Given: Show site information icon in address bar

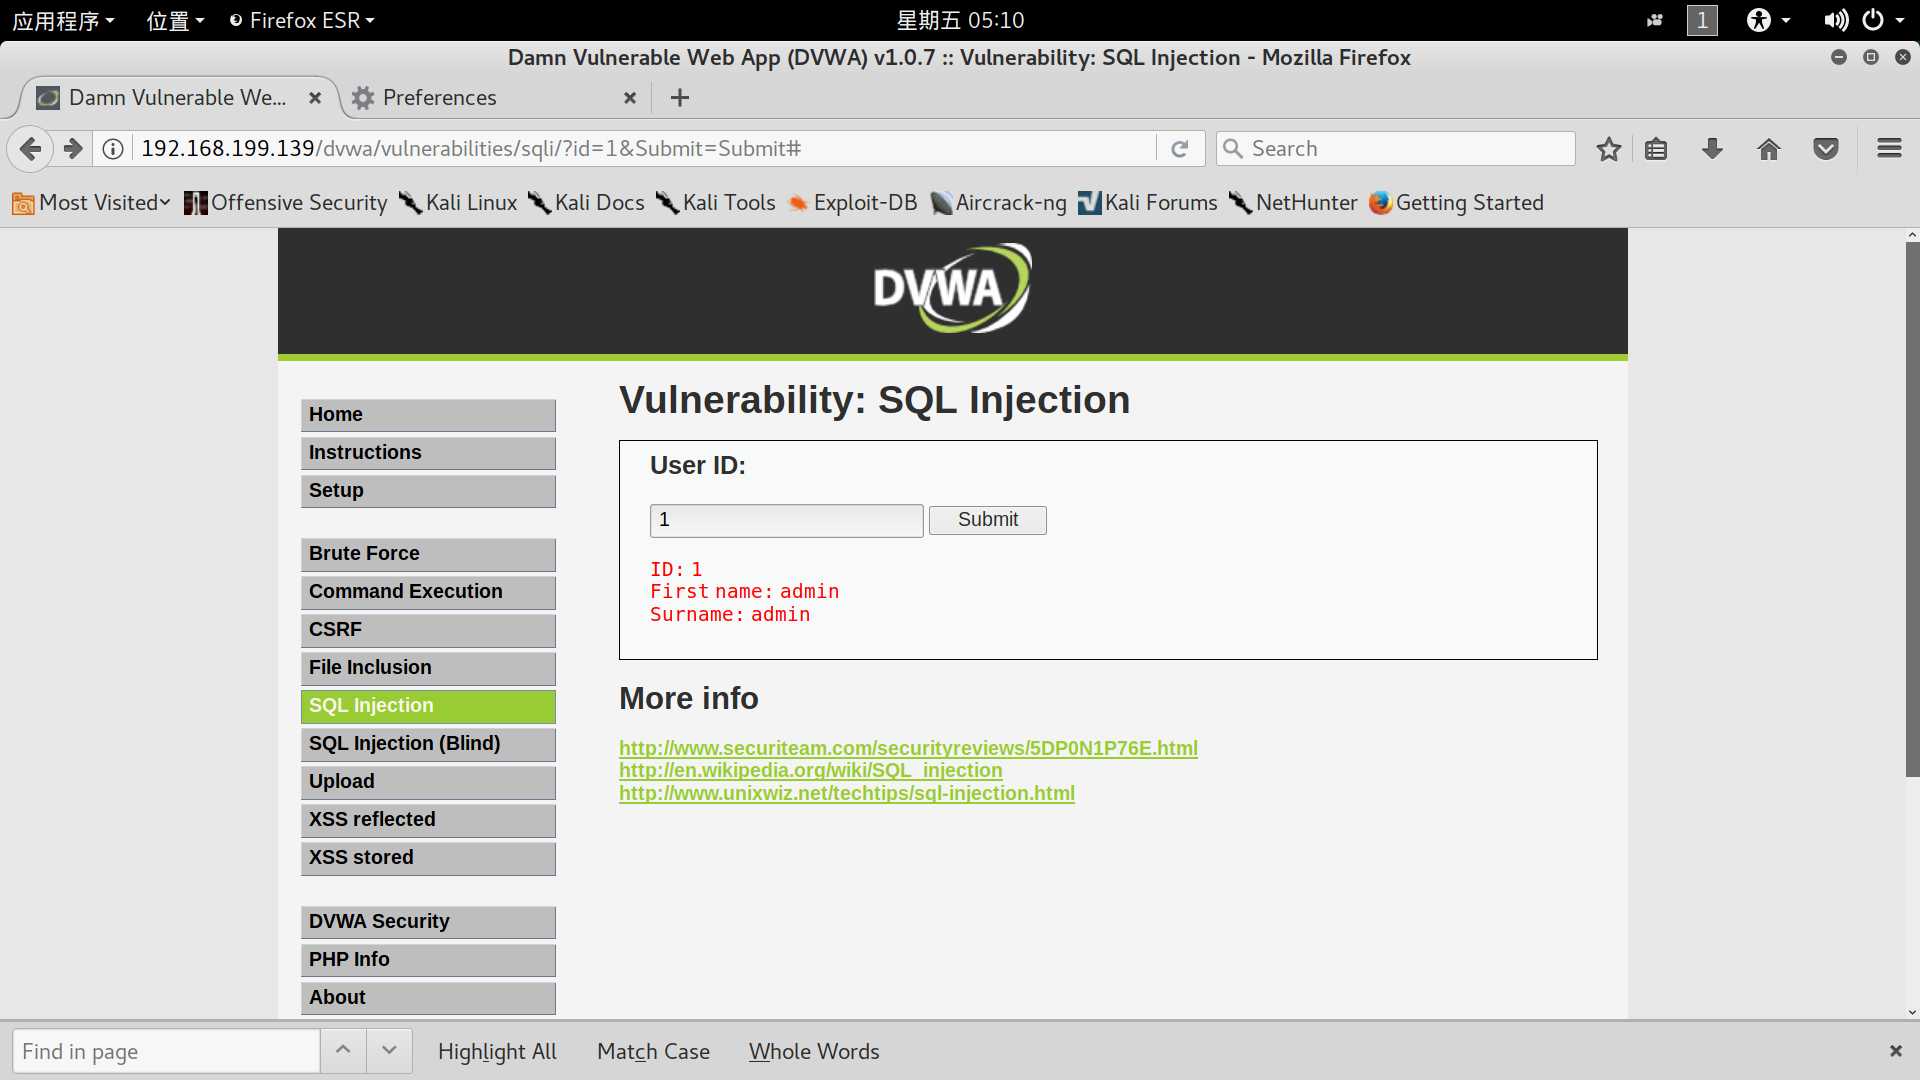Looking at the screenshot, I should [x=113, y=149].
